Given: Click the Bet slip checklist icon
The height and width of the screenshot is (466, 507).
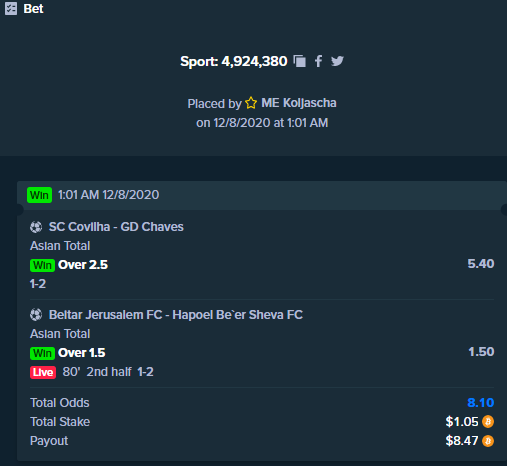Looking at the screenshot, I should [x=11, y=9].
